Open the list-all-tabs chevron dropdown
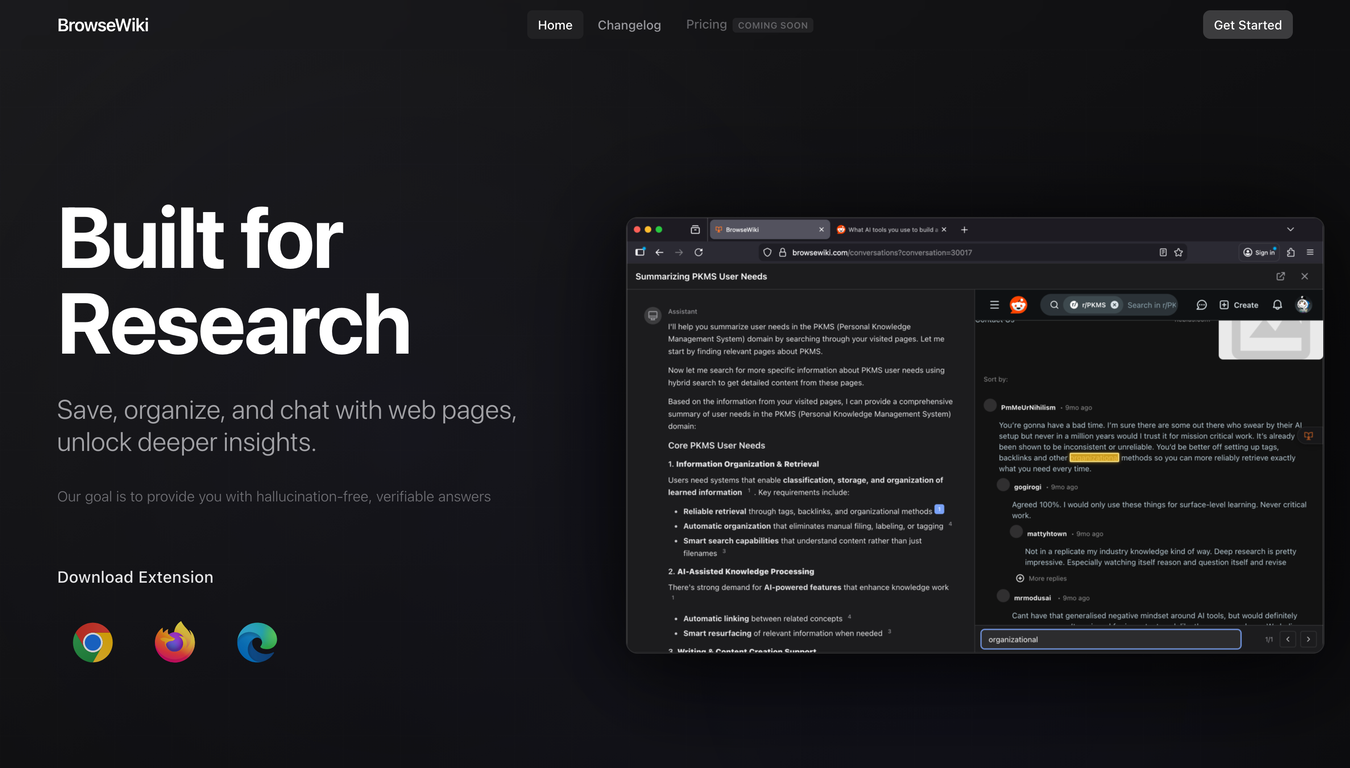This screenshot has width=1350, height=768. (1290, 229)
